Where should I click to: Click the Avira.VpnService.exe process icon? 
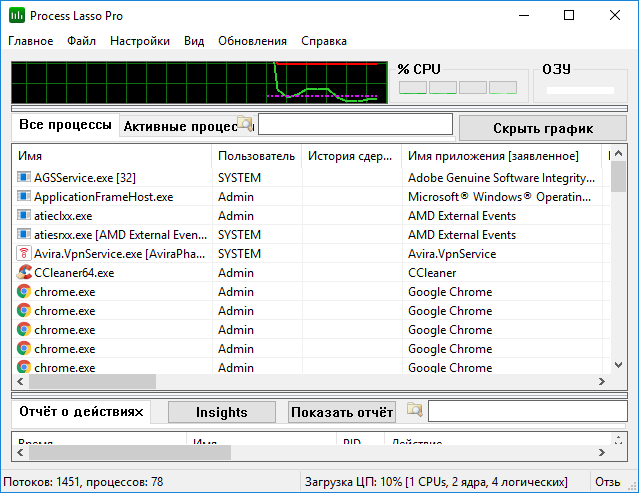pos(24,253)
